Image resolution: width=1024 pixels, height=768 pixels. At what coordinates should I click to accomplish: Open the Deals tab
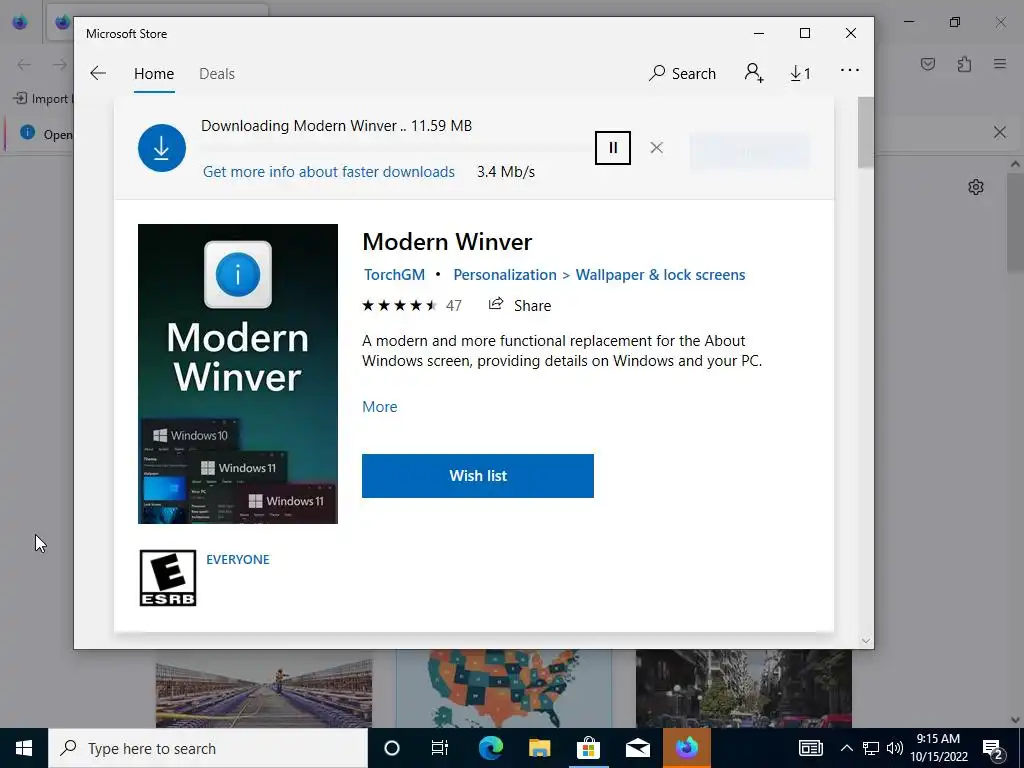[217, 74]
